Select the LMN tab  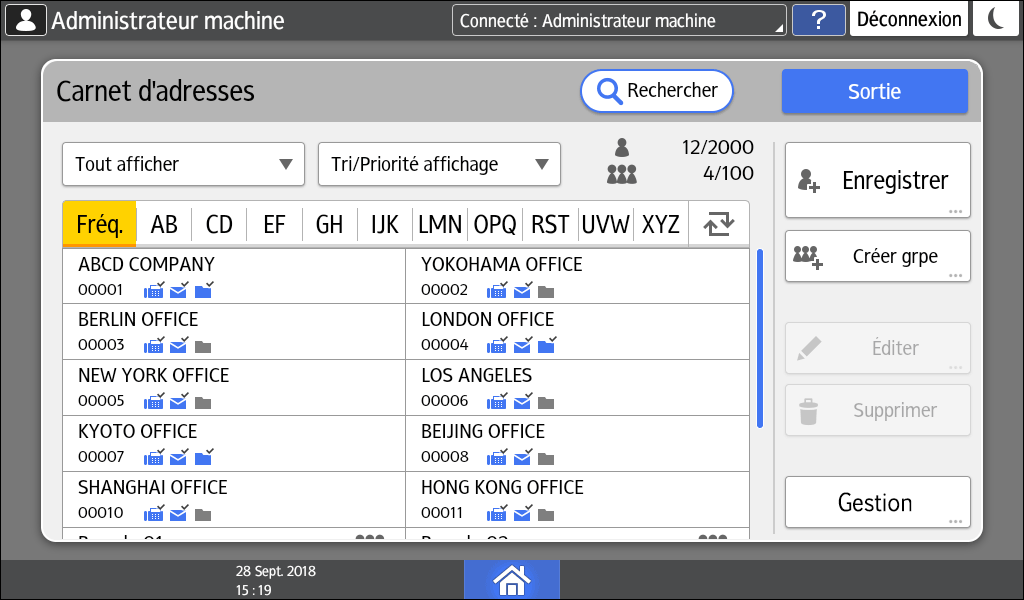click(440, 224)
